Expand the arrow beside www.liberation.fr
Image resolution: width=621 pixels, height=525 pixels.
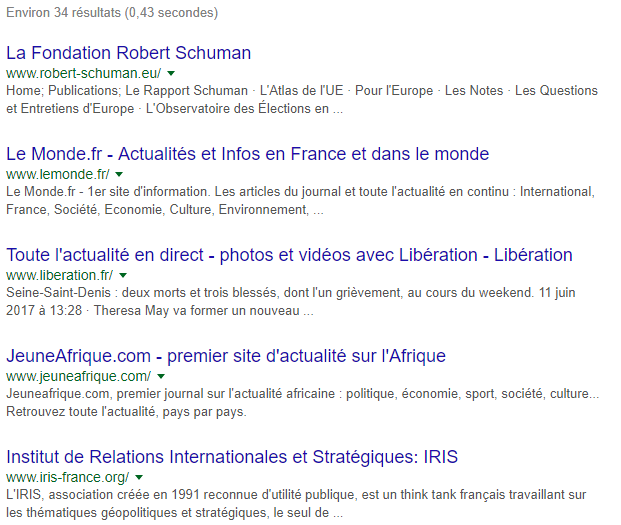[123, 275]
